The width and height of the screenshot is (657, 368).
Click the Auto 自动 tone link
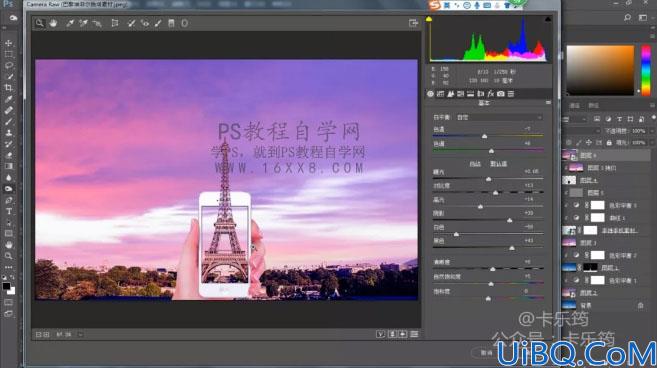475,164
